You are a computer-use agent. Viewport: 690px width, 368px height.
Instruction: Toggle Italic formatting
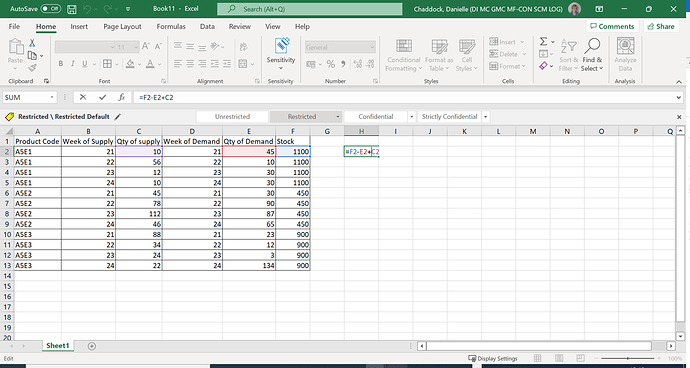pos(72,64)
